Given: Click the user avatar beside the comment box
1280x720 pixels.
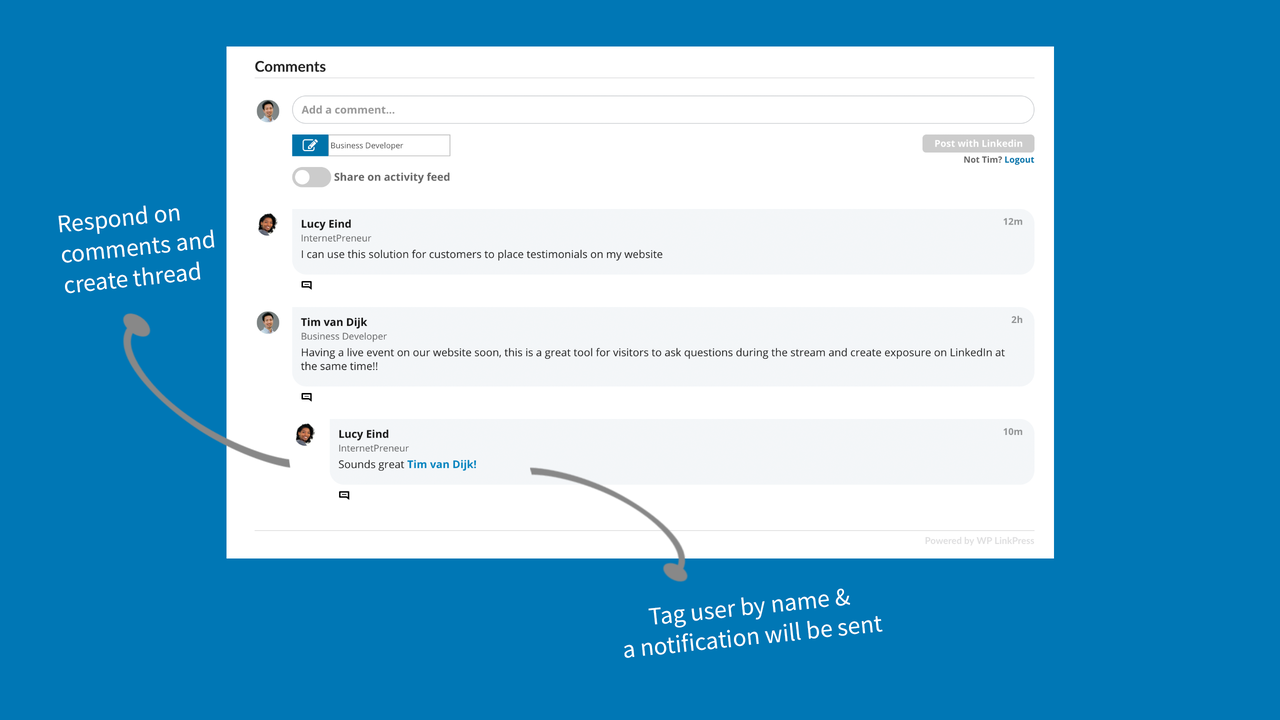Looking at the screenshot, I should [x=267, y=111].
